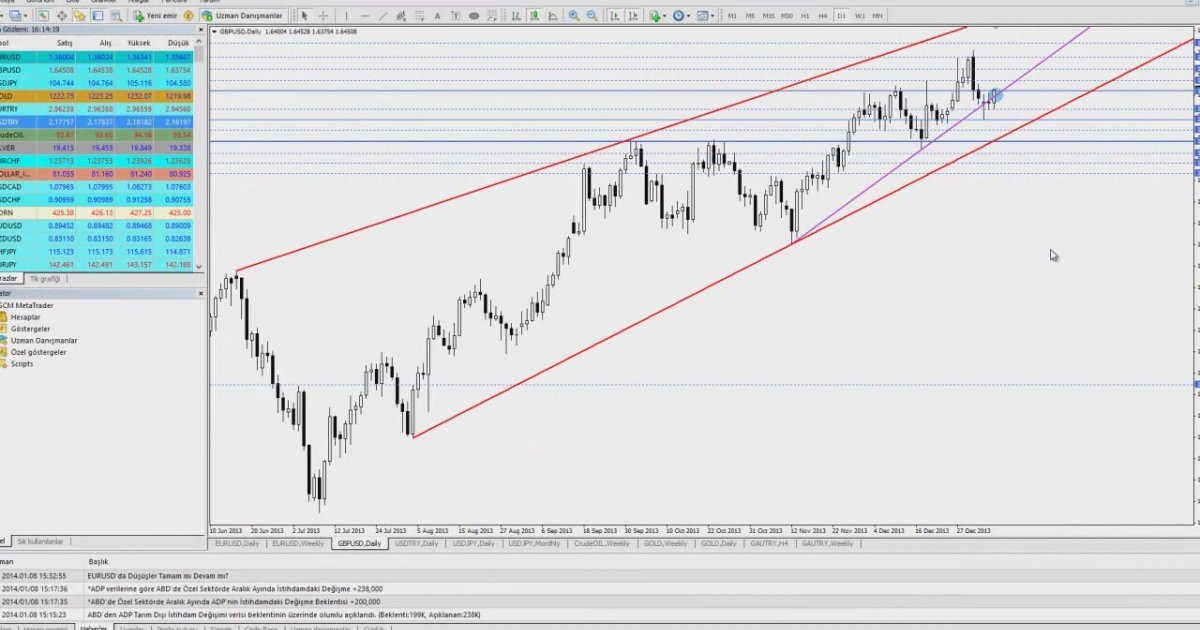This screenshot has height=630, width=1200.
Task: Select the CrudeOIL row in market watch
Action: tap(97, 134)
